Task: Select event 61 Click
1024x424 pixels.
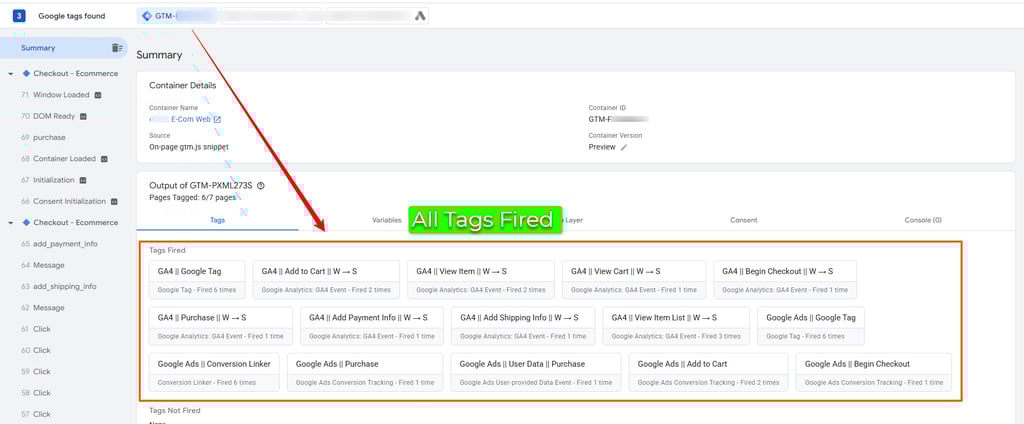Action: [36, 329]
